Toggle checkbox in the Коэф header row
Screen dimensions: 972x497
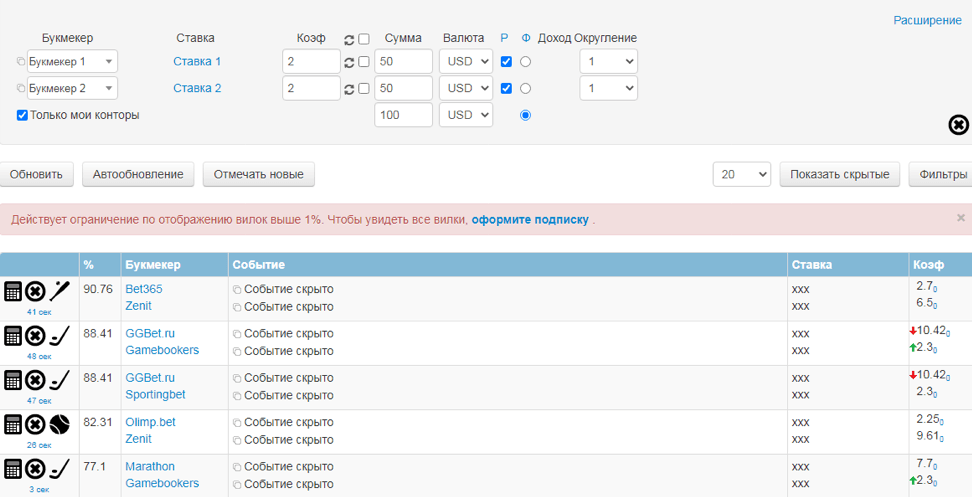pyautogui.click(x=364, y=38)
